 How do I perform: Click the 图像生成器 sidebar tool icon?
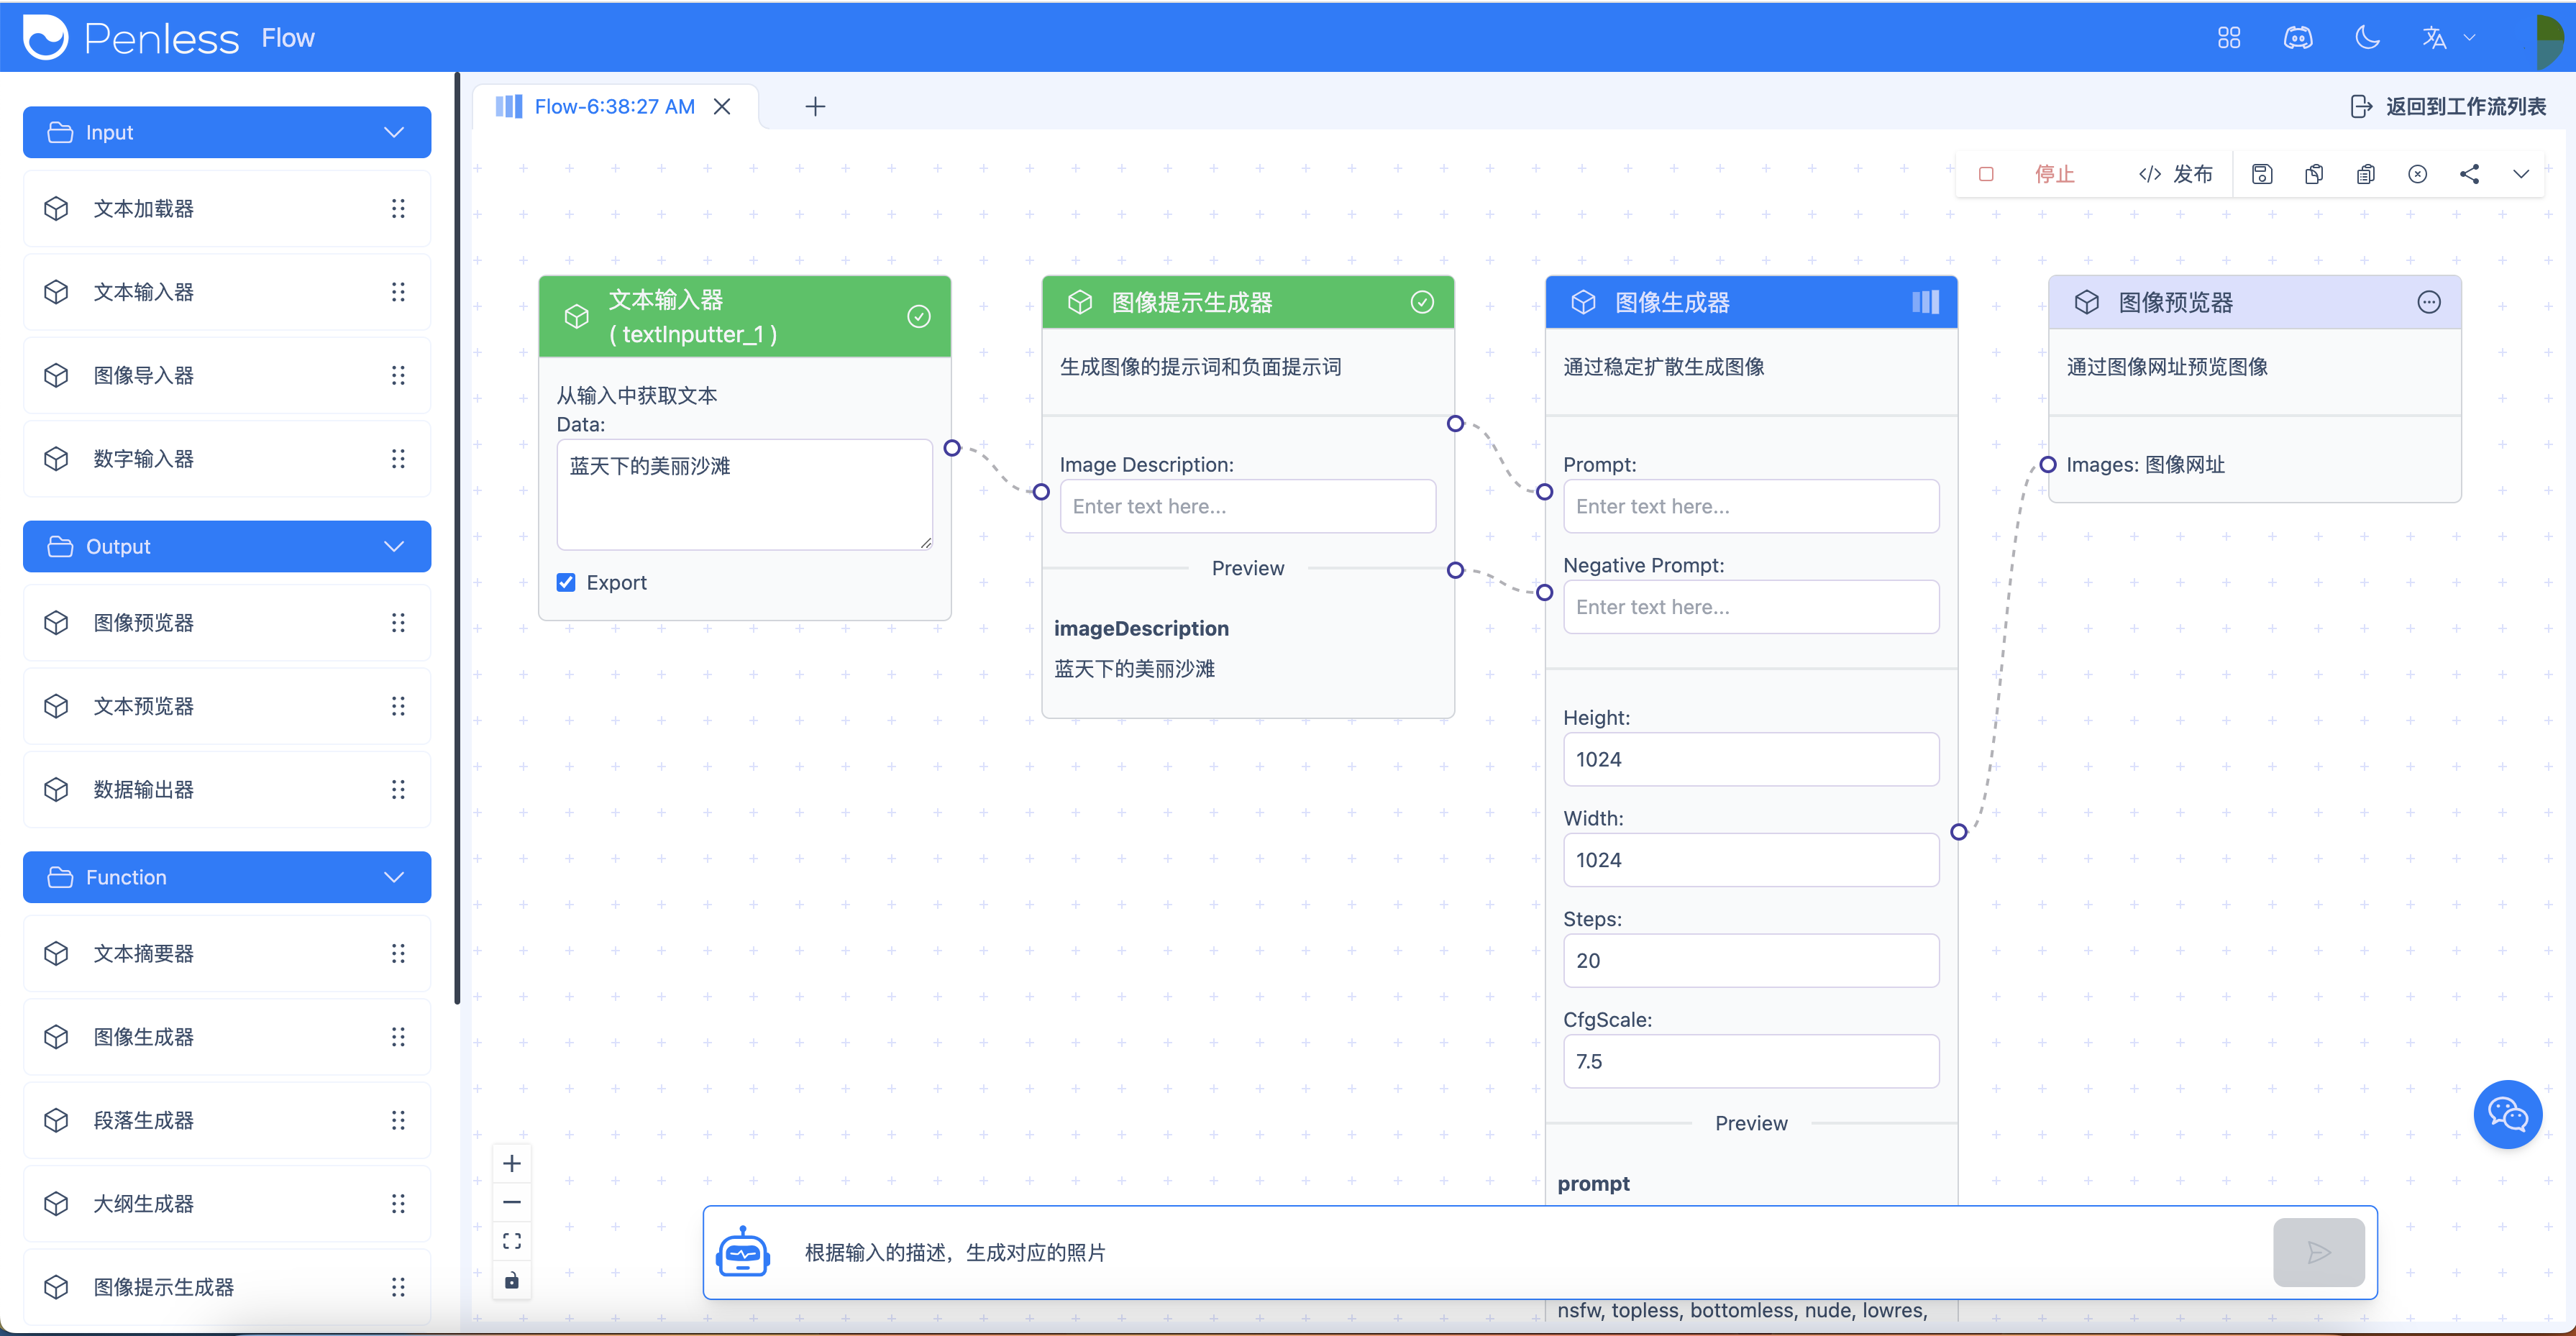coord(56,1035)
